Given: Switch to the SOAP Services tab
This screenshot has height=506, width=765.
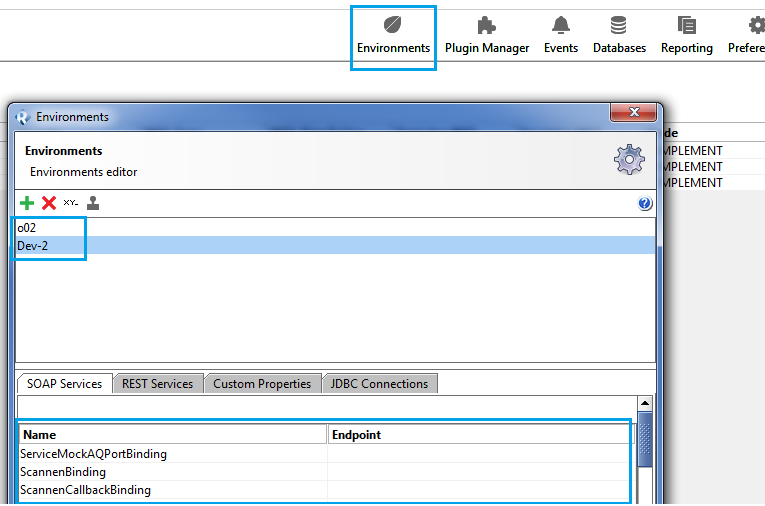Looking at the screenshot, I should click(x=63, y=384).
